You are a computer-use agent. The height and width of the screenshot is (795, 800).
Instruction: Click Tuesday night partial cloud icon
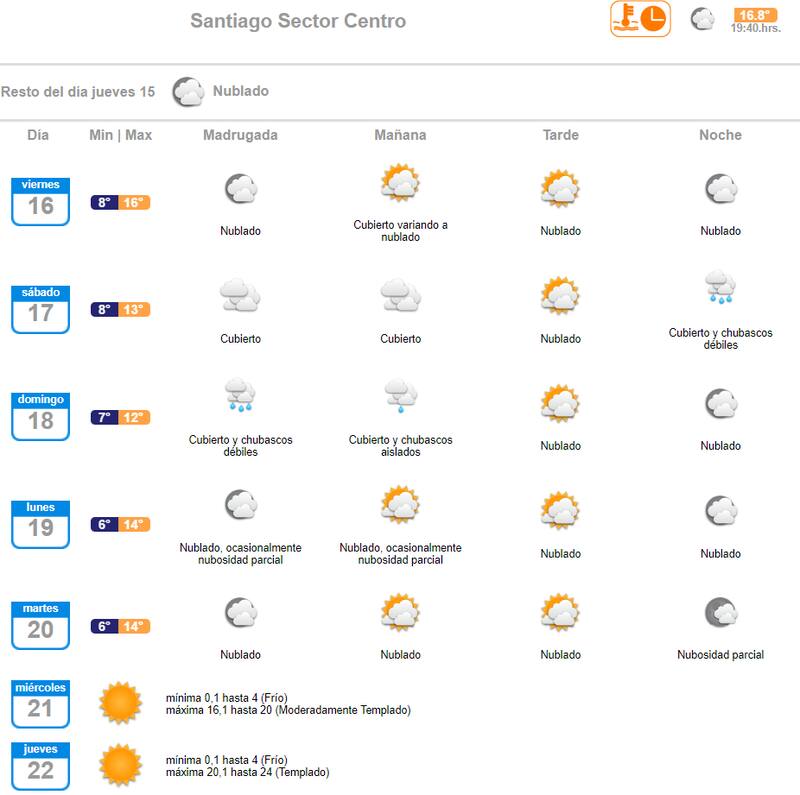(x=720, y=612)
